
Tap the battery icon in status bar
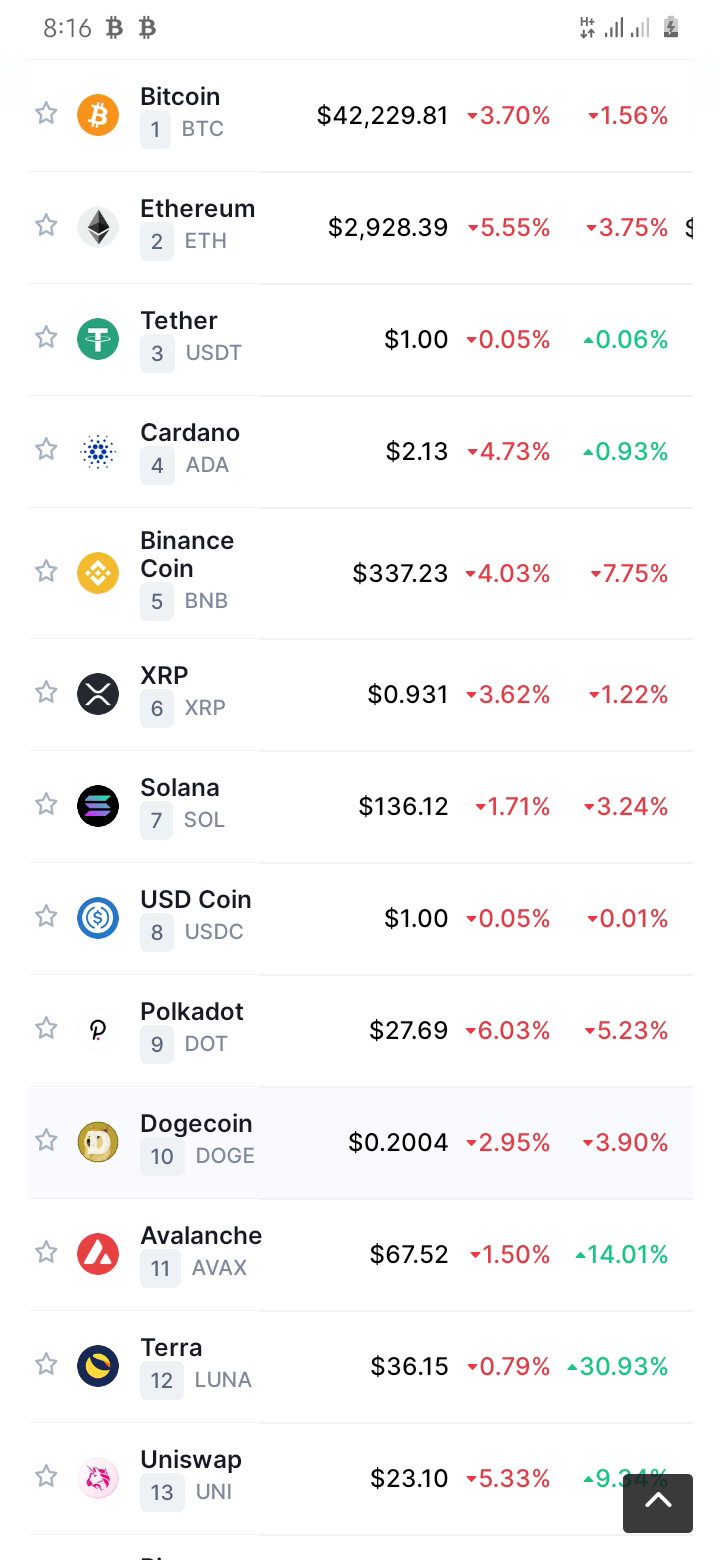671,28
